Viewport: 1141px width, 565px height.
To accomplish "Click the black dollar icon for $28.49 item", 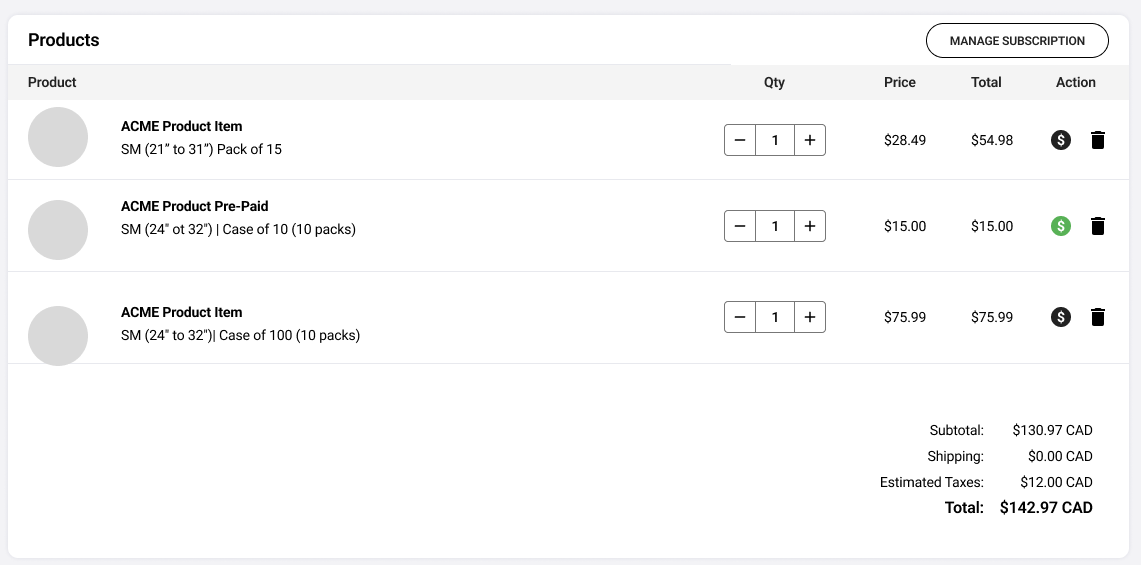I will click(1061, 140).
